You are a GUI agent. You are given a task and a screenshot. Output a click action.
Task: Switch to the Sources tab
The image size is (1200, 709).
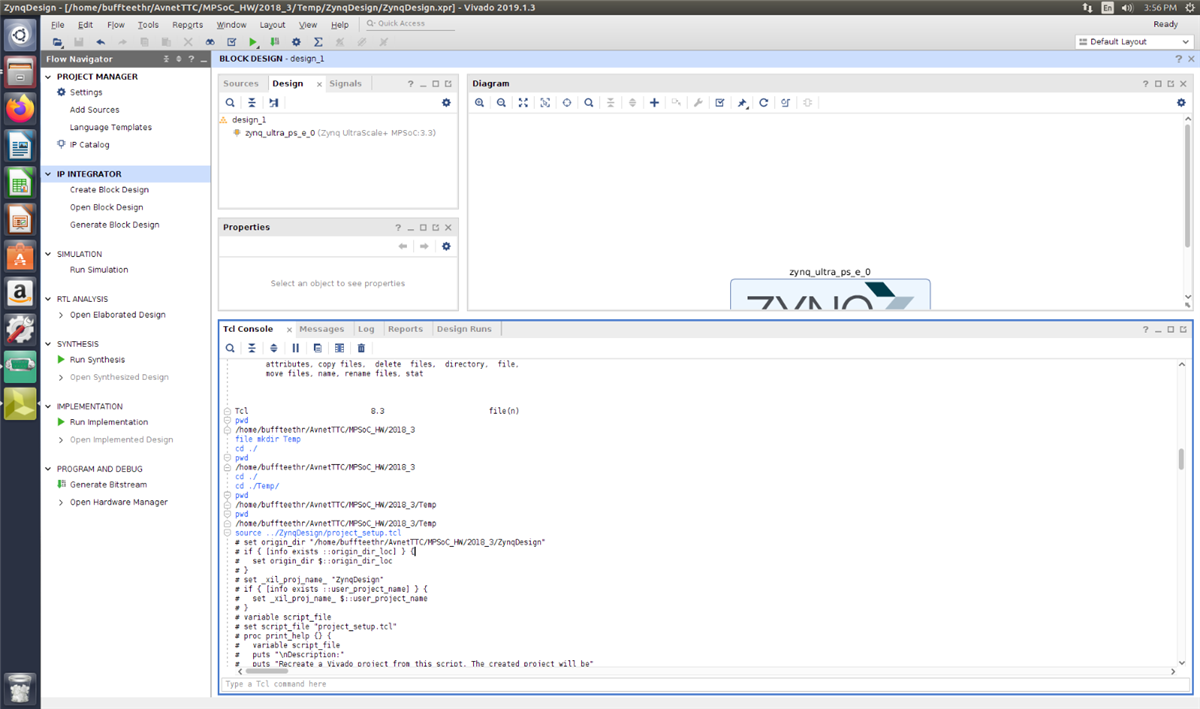pos(240,84)
